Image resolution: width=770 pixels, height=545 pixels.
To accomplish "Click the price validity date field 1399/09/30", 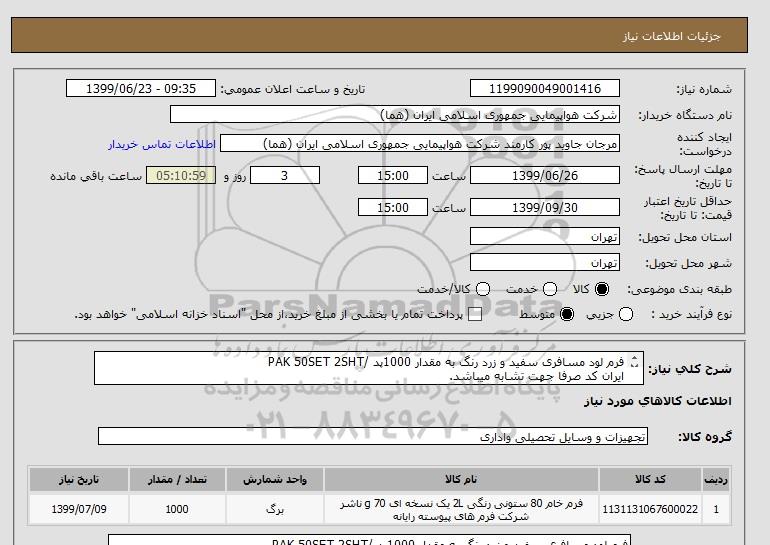I will pos(545,208).
